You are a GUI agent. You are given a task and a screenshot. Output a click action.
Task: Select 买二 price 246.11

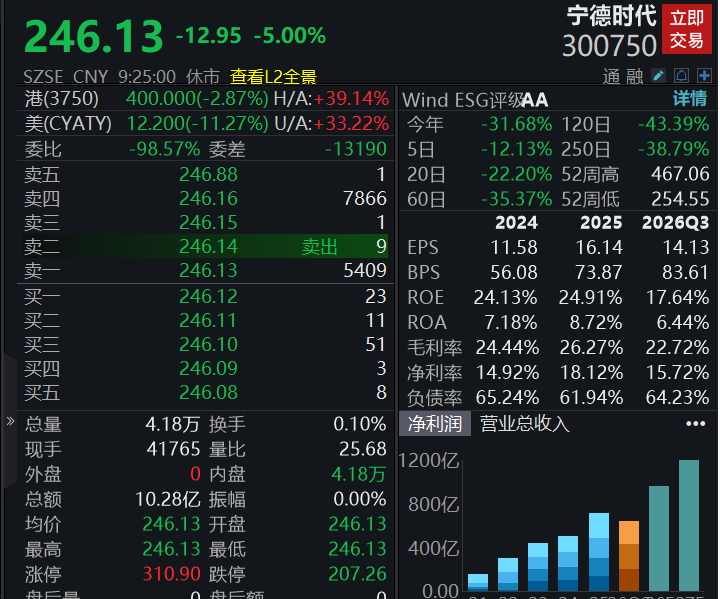click(208, 321)
